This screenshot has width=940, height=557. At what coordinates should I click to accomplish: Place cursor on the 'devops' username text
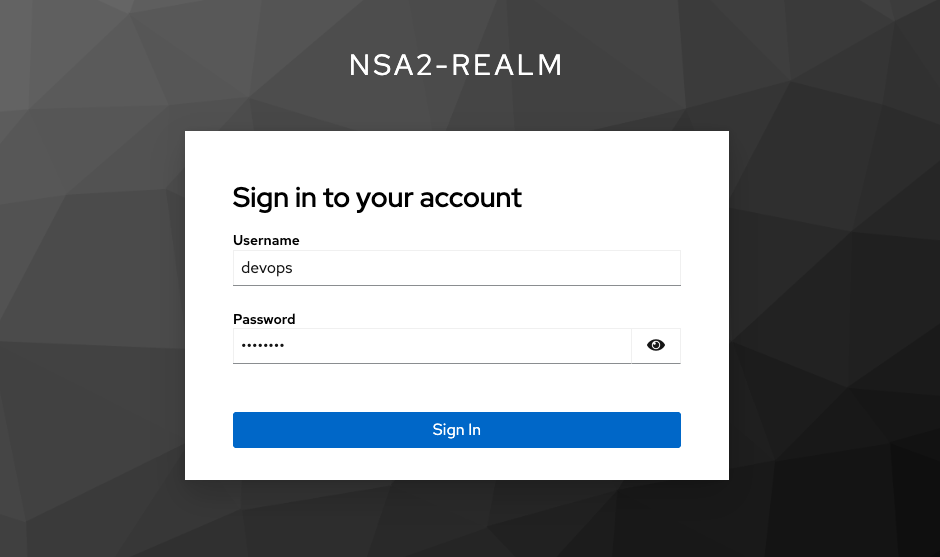[267, 268]
